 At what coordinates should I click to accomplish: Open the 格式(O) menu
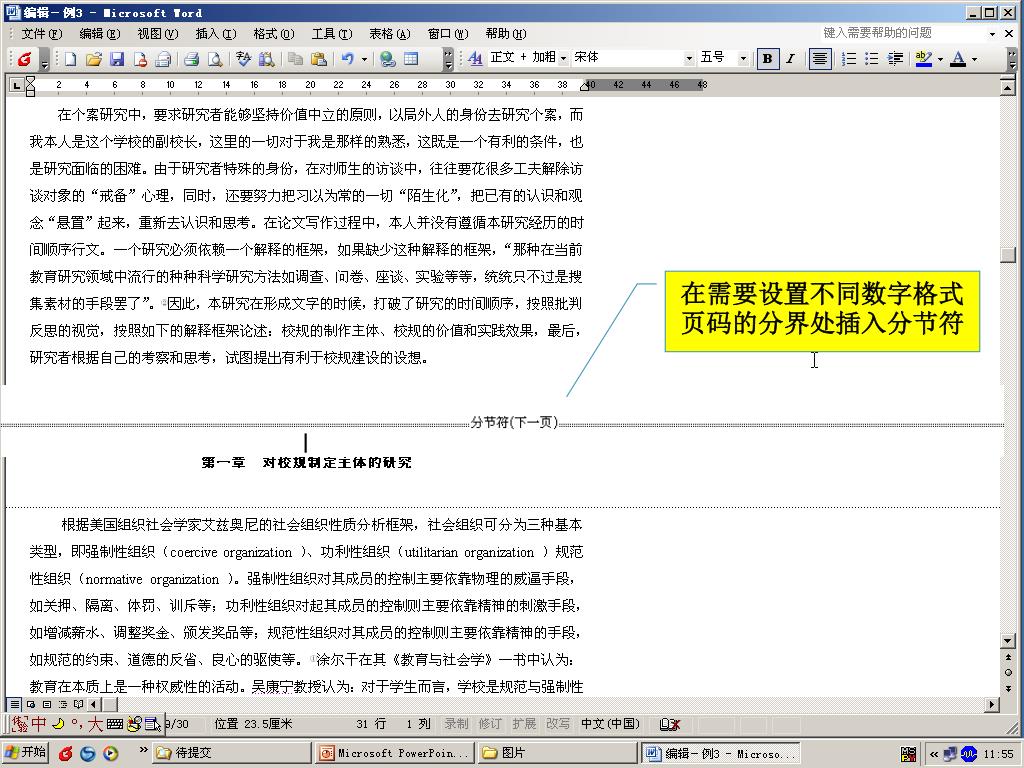coord(274,33)
